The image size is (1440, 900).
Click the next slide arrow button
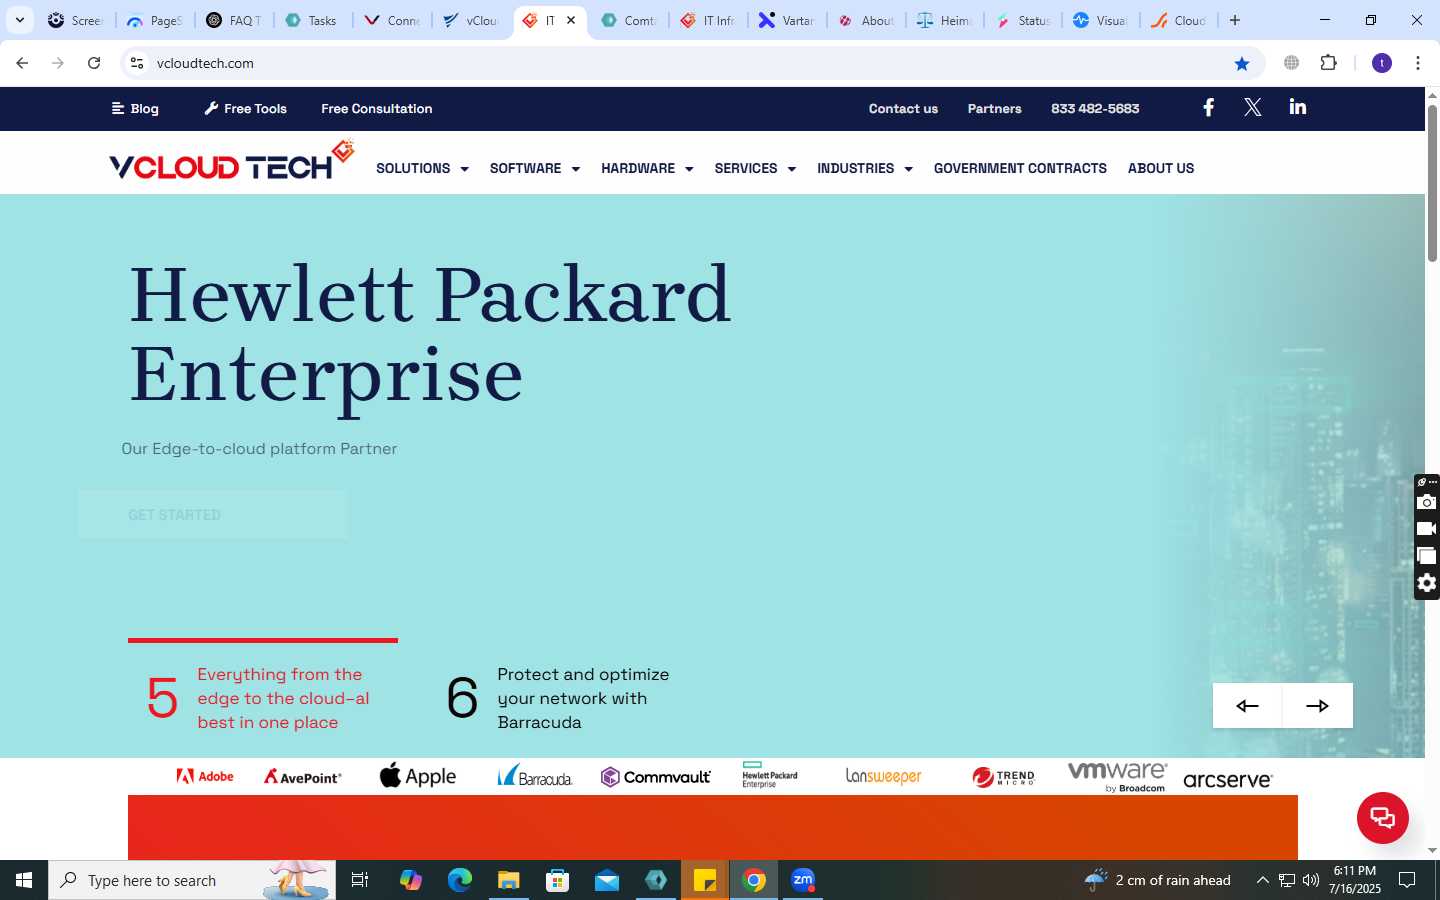(x=1317, y=706)
